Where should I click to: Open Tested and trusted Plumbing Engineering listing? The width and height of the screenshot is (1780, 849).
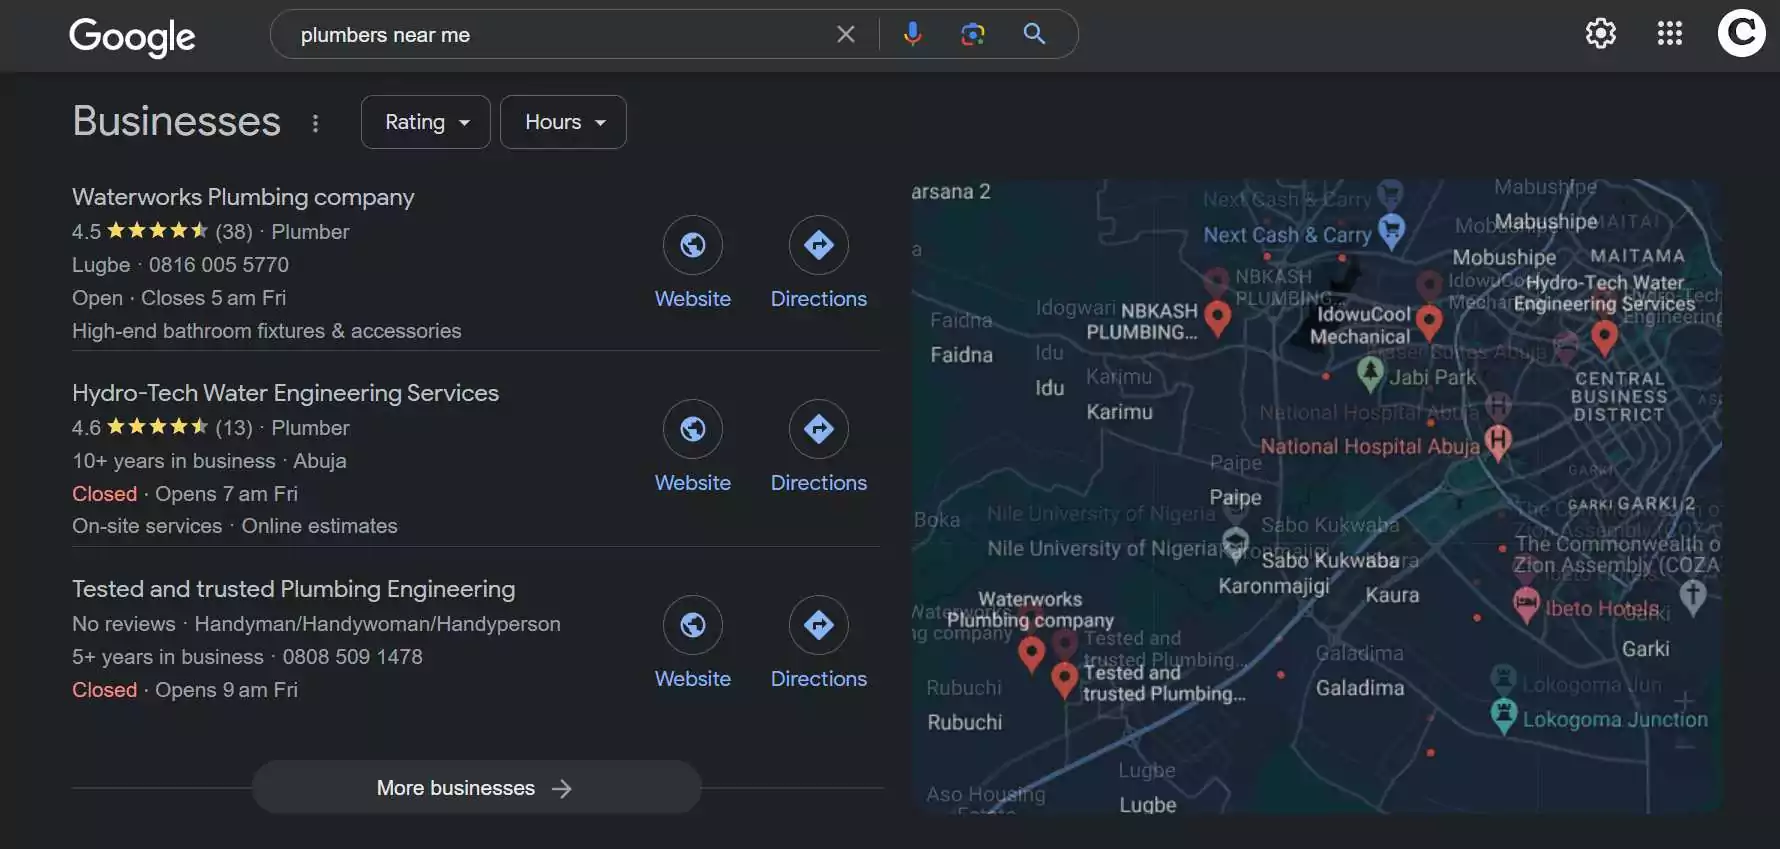click(293, 589)
